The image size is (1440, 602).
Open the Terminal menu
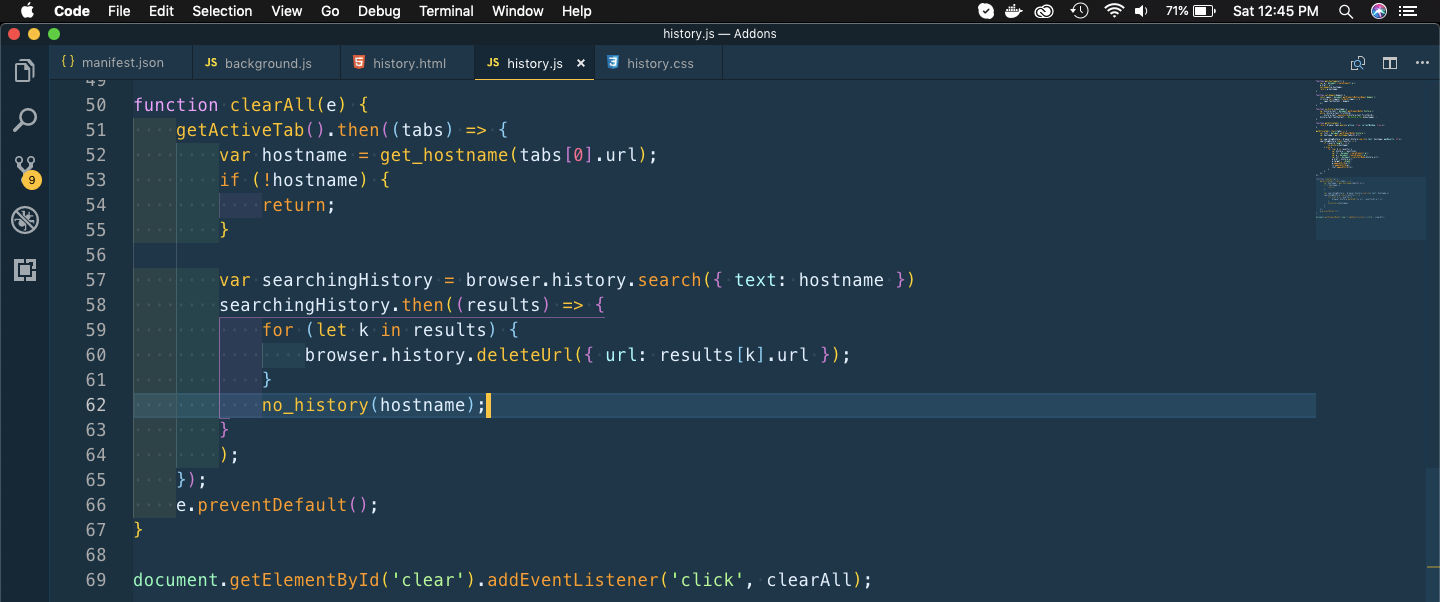[x=446, y=11]
